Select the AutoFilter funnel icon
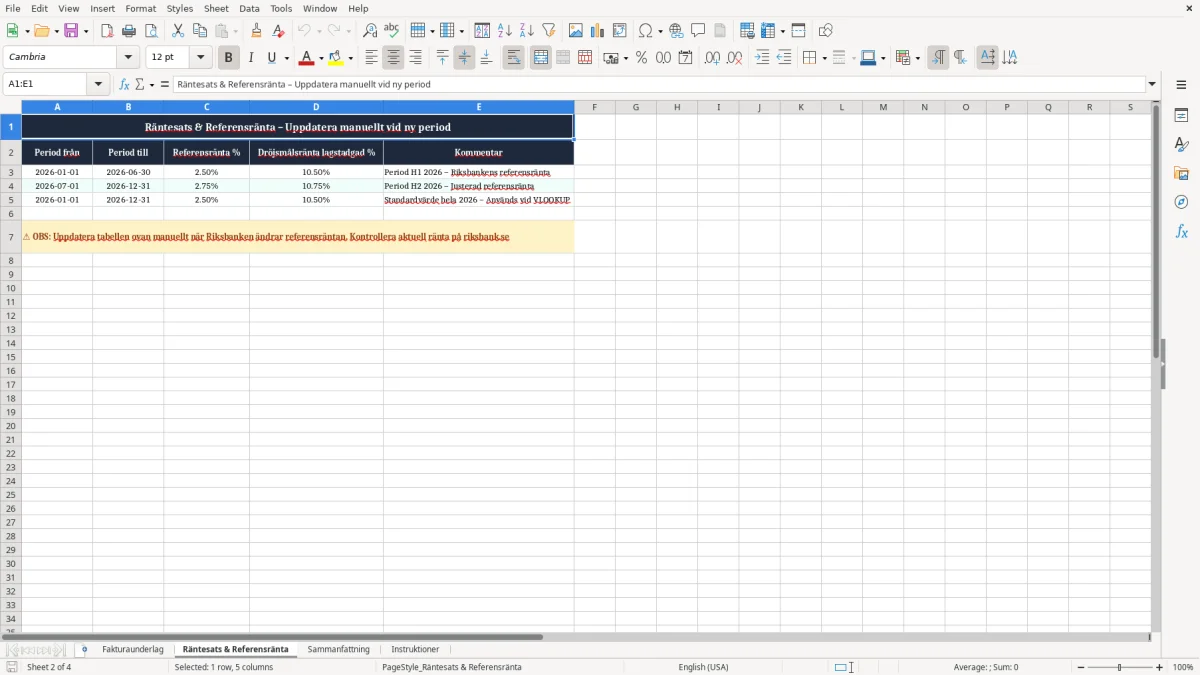The height and width of the screenshot is (675, 1200). pos(549,31)
